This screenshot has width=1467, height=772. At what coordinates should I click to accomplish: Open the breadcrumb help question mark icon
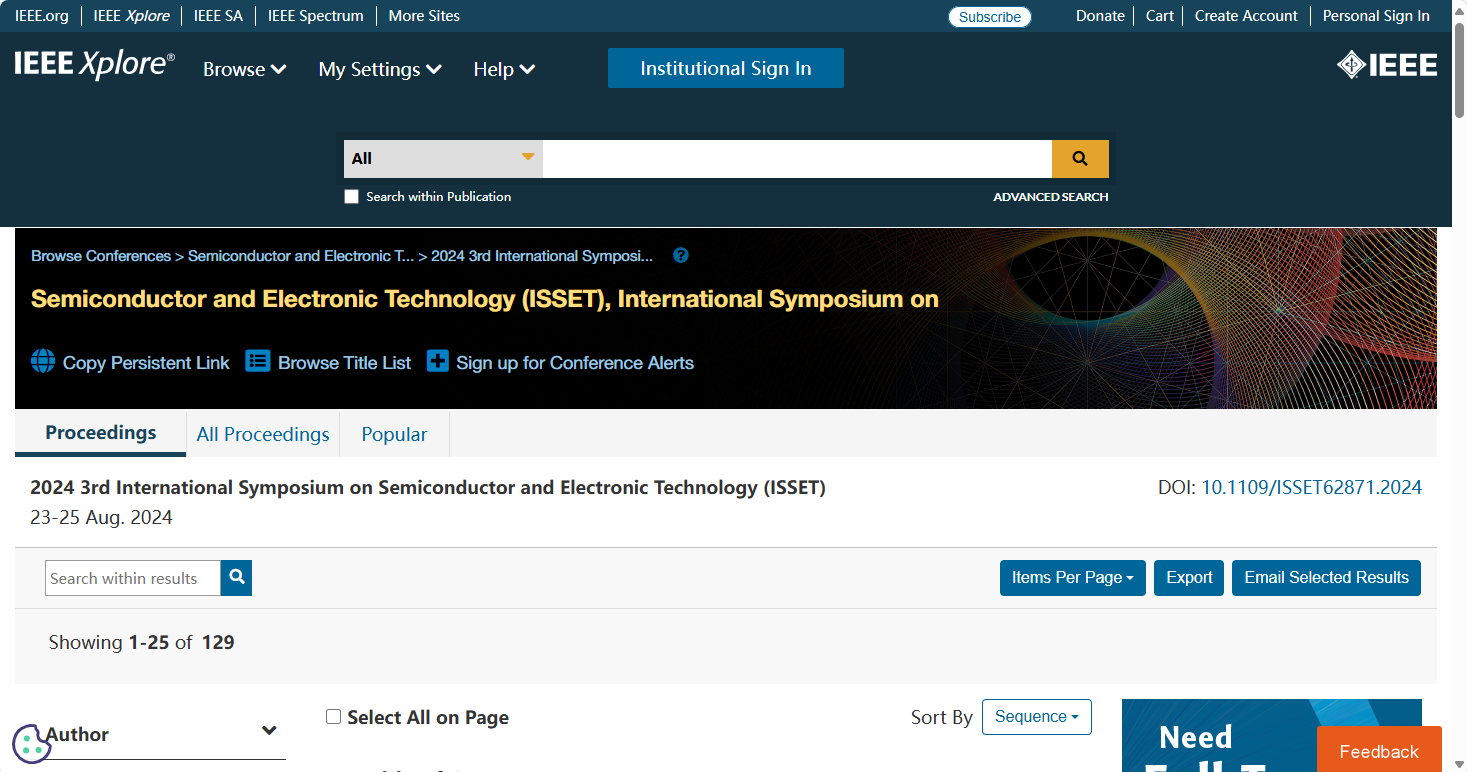[681, 255]
